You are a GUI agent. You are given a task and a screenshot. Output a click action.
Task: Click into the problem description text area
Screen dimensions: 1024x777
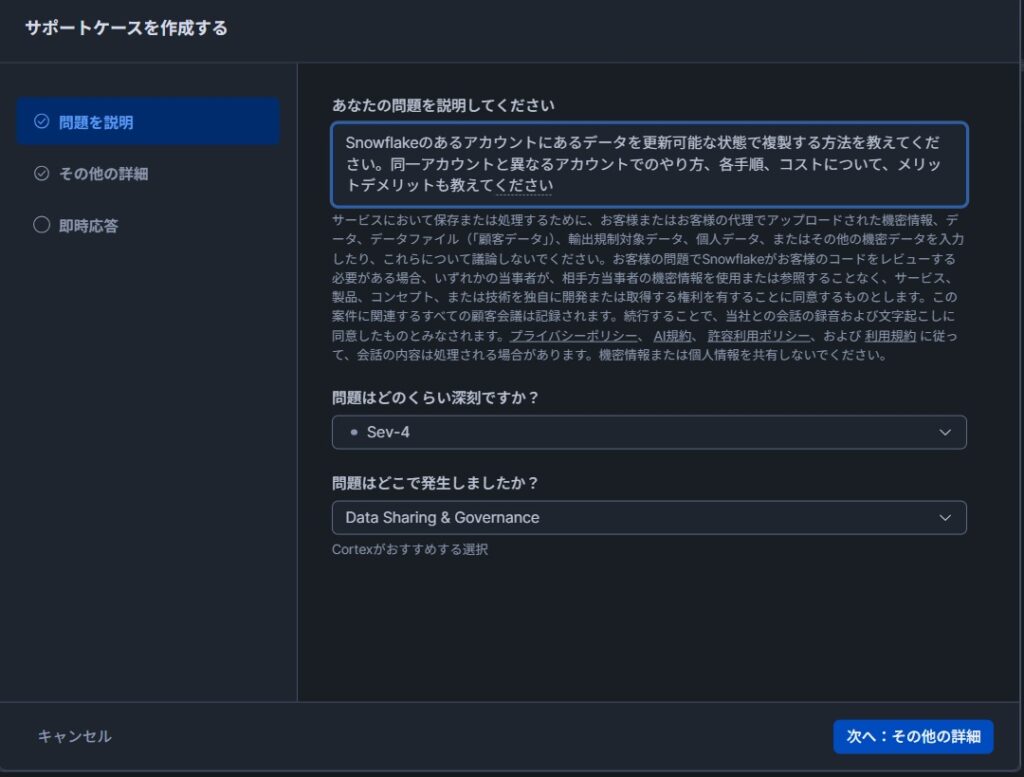click(649, 165)
